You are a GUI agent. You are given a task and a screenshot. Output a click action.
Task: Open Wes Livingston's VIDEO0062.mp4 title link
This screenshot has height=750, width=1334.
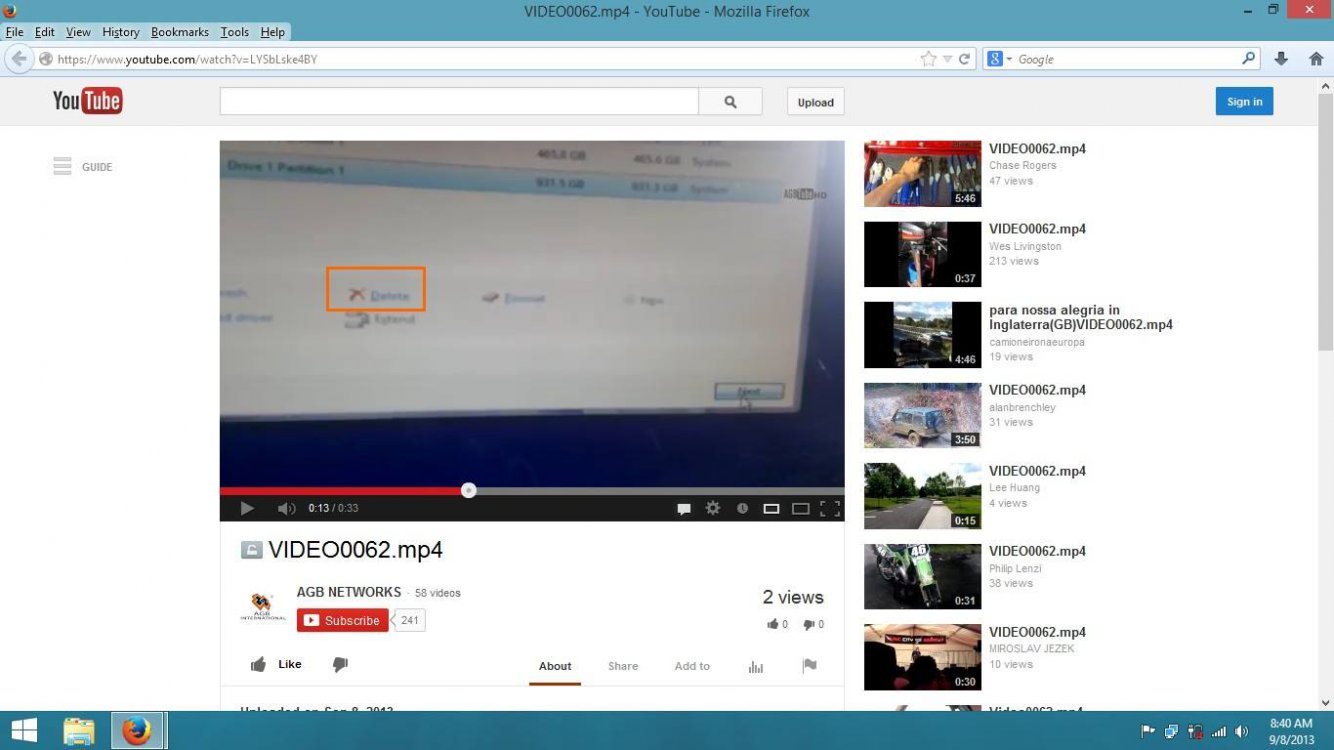coord(1037,229)
